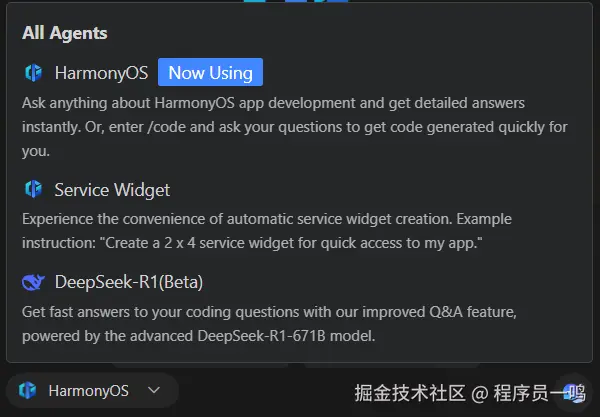Click the "Ask anything about HarmonyOS" description

click(x=150, y=103)
